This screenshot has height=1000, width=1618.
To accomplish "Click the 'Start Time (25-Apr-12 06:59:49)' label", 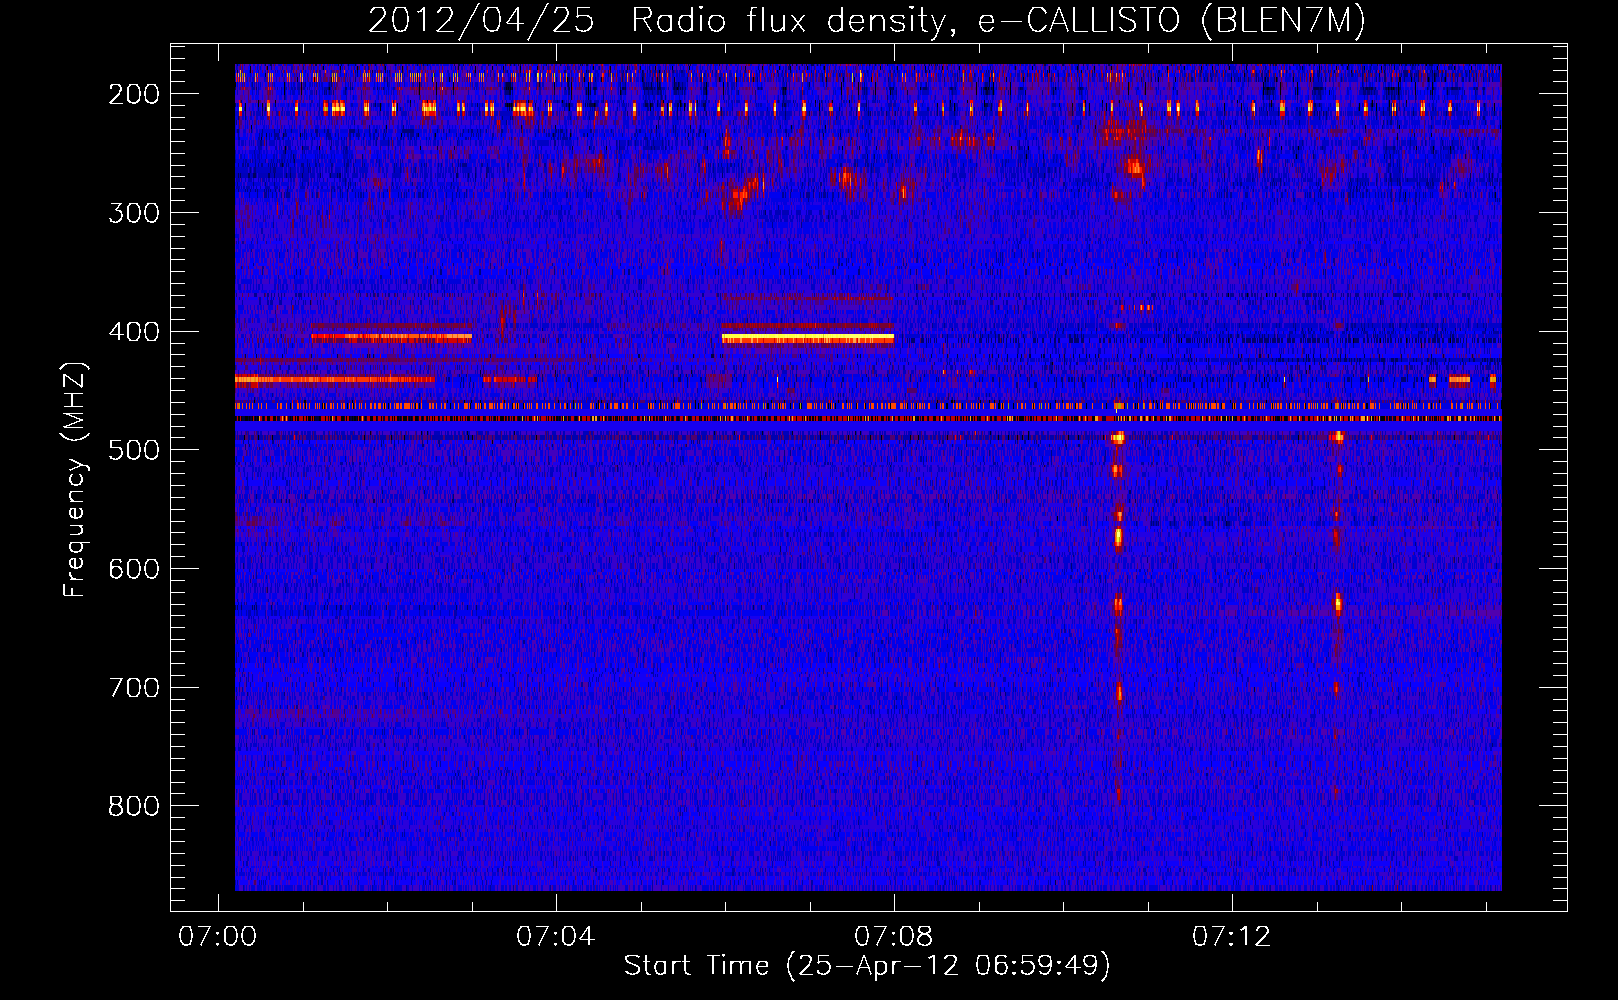I will coord(867,966).
